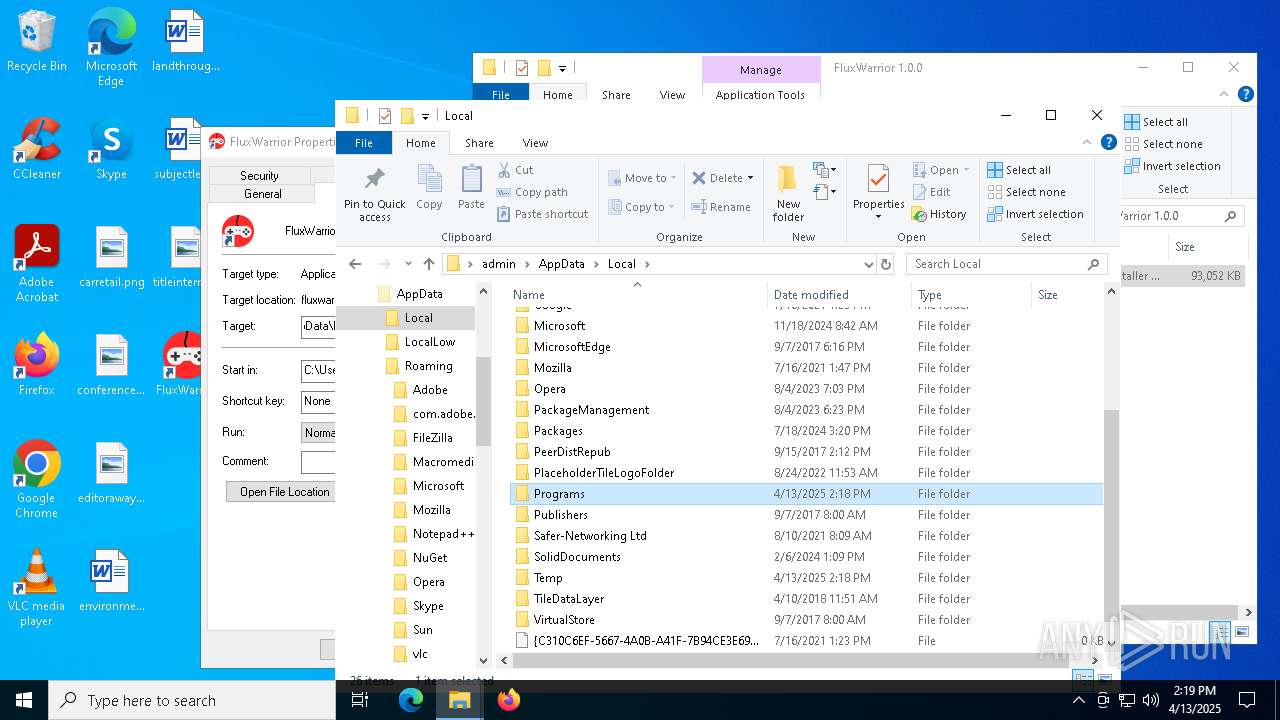
Task: Select General tab in FluxWarrior Properties
Action: pos(262,193)
